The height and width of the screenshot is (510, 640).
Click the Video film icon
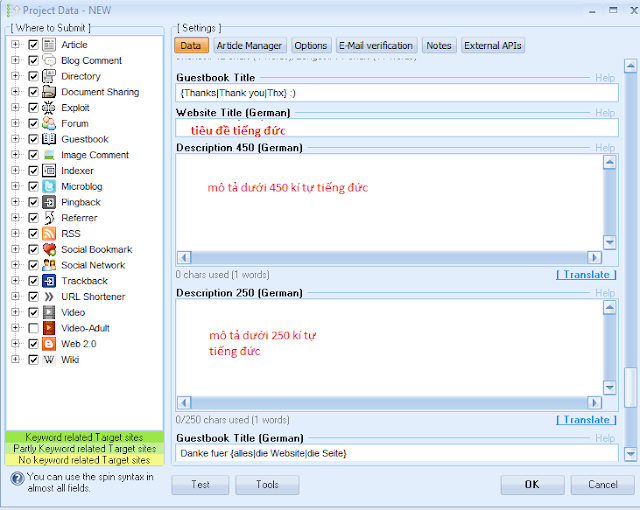coord(49,313)
